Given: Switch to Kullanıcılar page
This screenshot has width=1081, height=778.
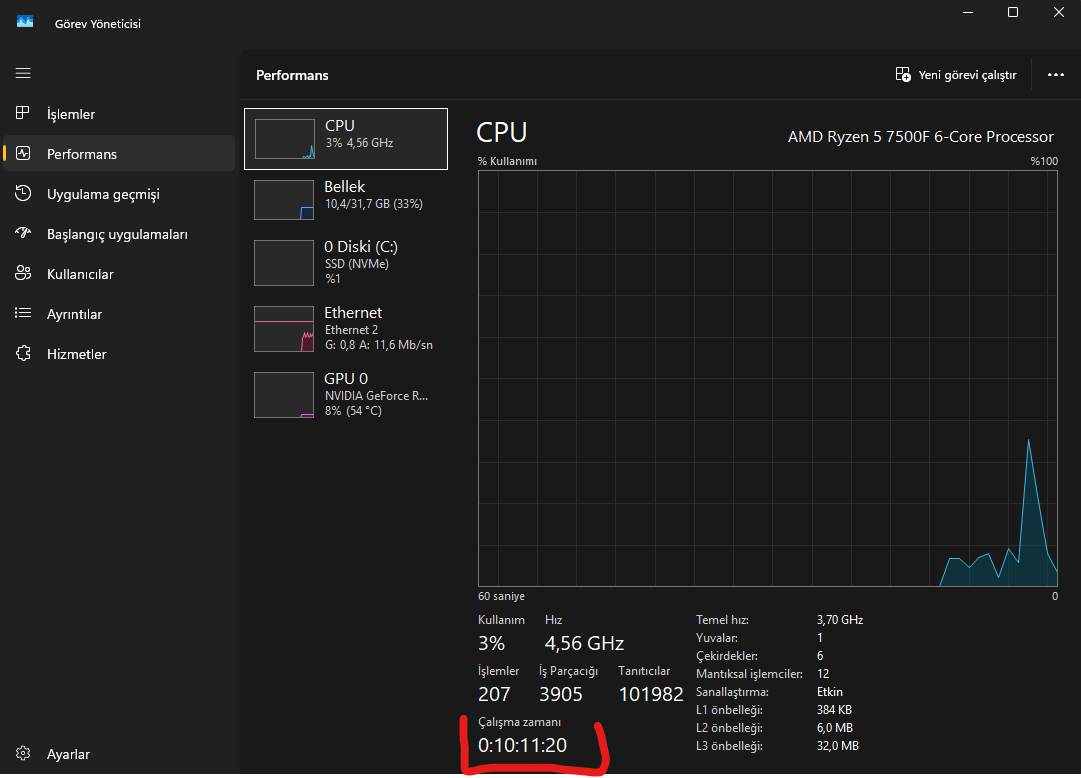Looking at the screenshot, I should tap(119, 274).
